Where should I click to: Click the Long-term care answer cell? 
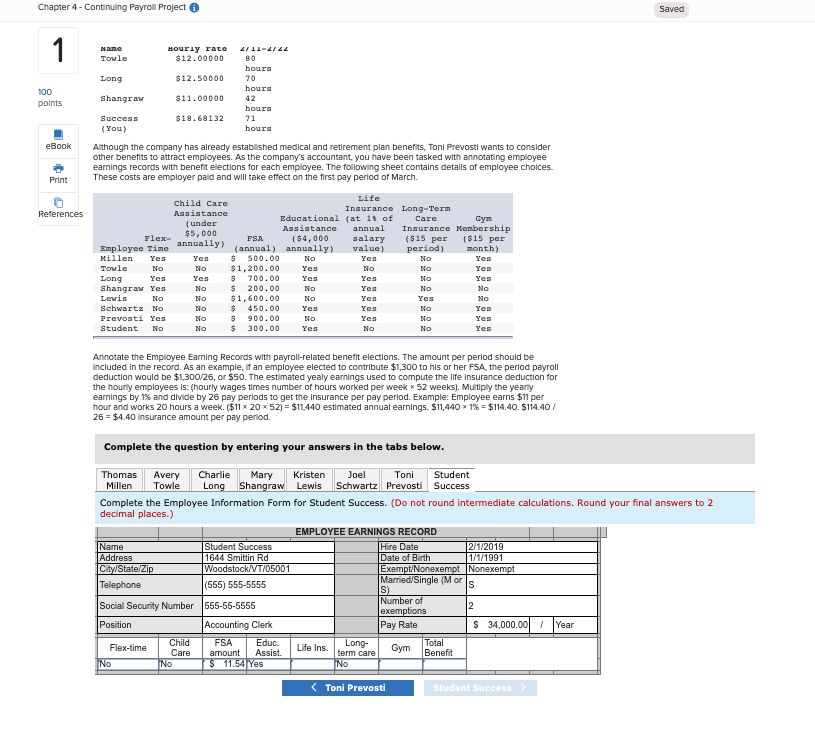355,662
